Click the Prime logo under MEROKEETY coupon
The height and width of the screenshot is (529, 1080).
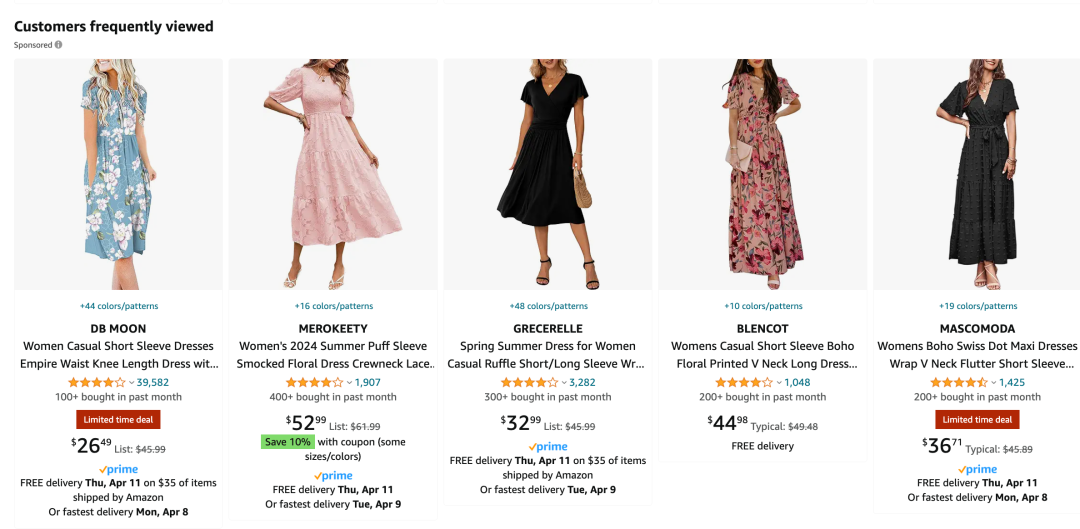[x=333, y=476]
